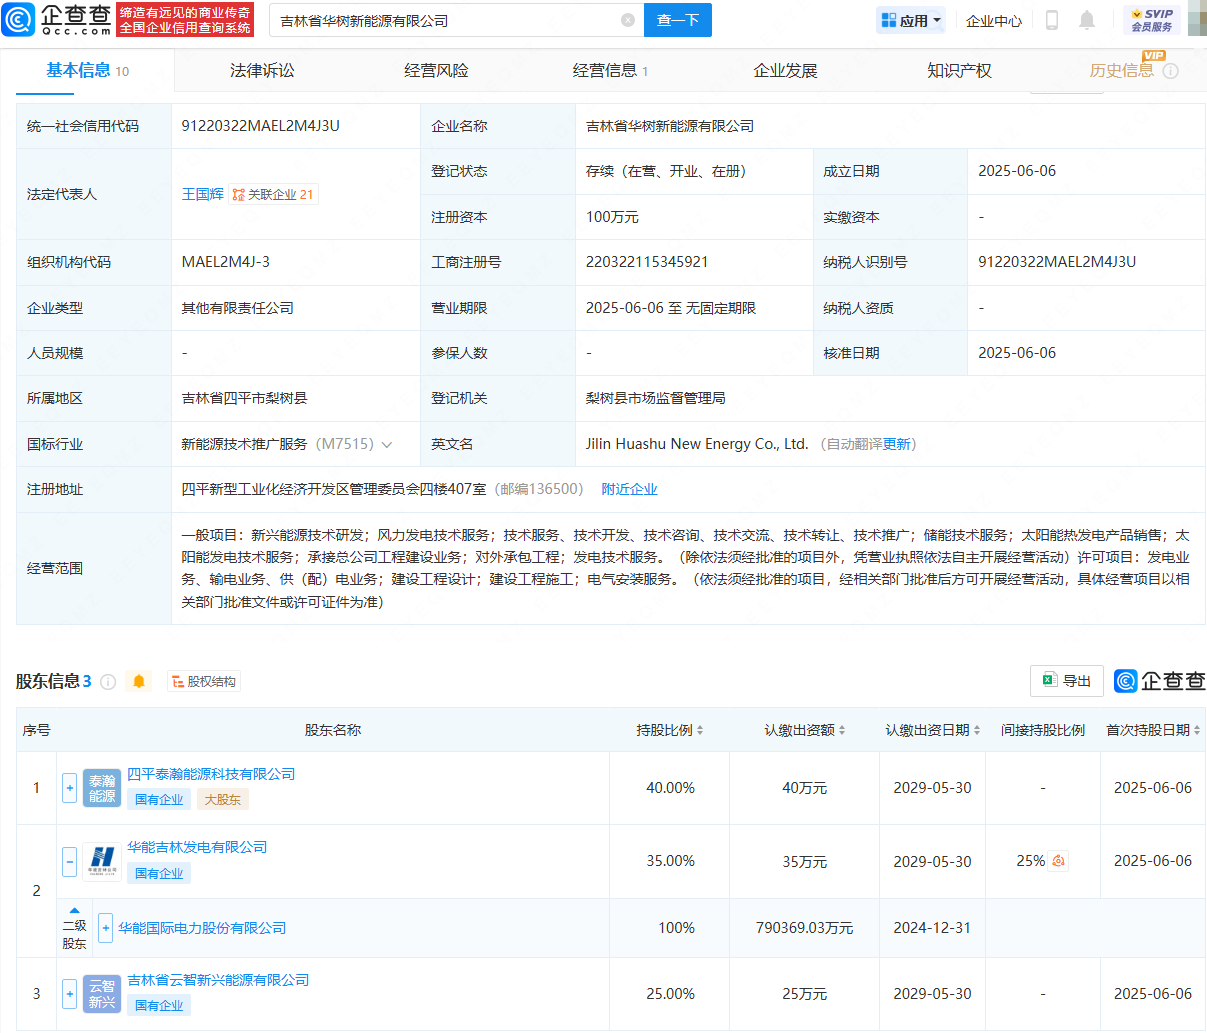This screenshot has height=1033, width=1207.
Task: Click the 查一下 search button
Action: point(678,20)
